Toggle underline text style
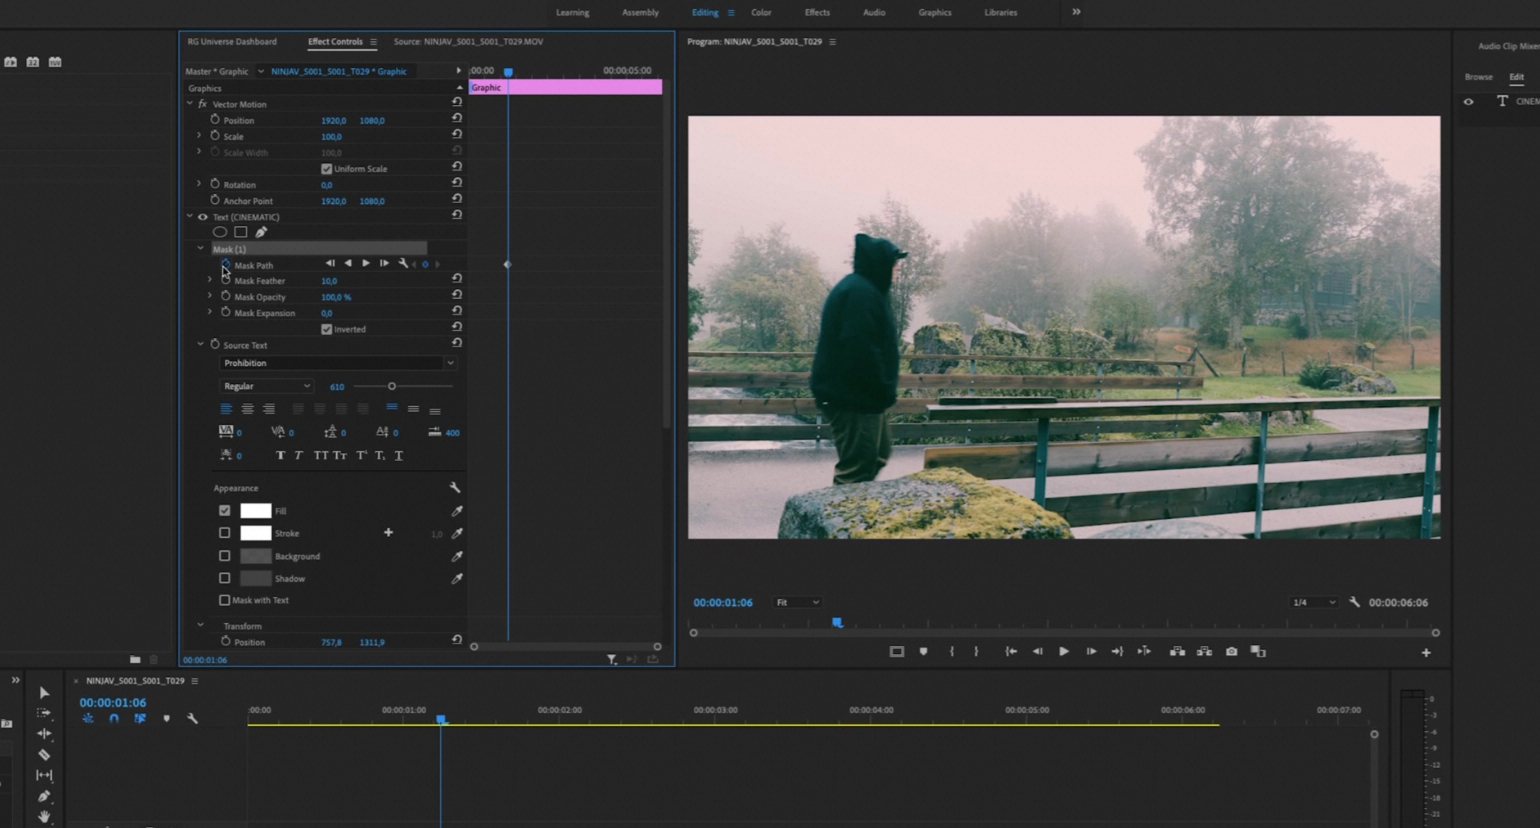 tap(398, 456)
